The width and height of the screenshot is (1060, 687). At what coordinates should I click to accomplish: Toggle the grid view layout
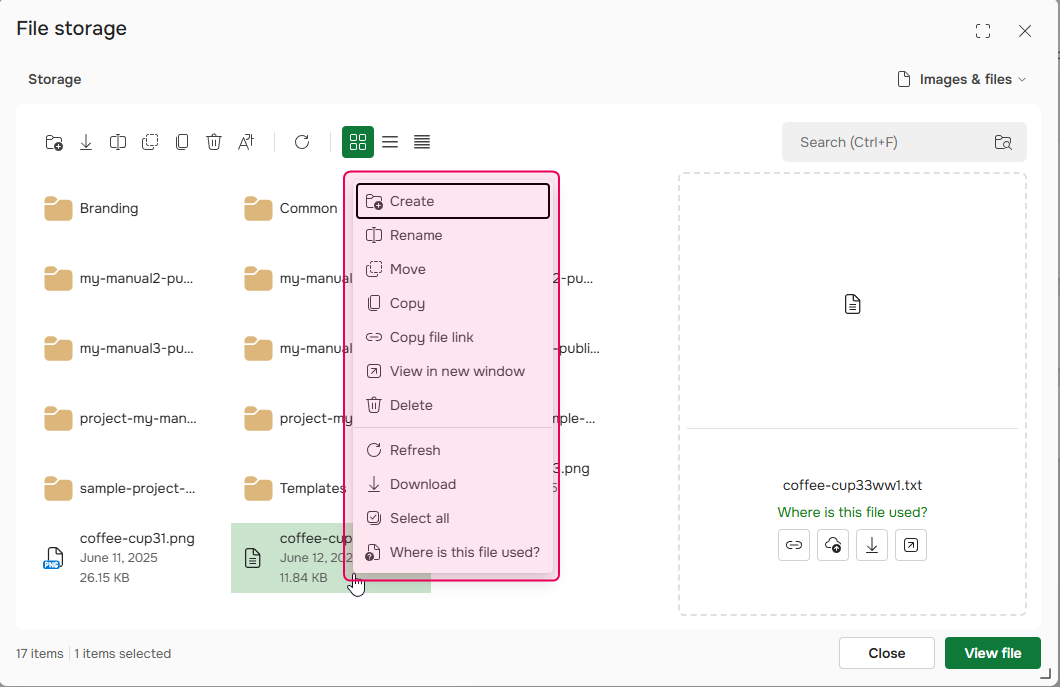[358, 142]
